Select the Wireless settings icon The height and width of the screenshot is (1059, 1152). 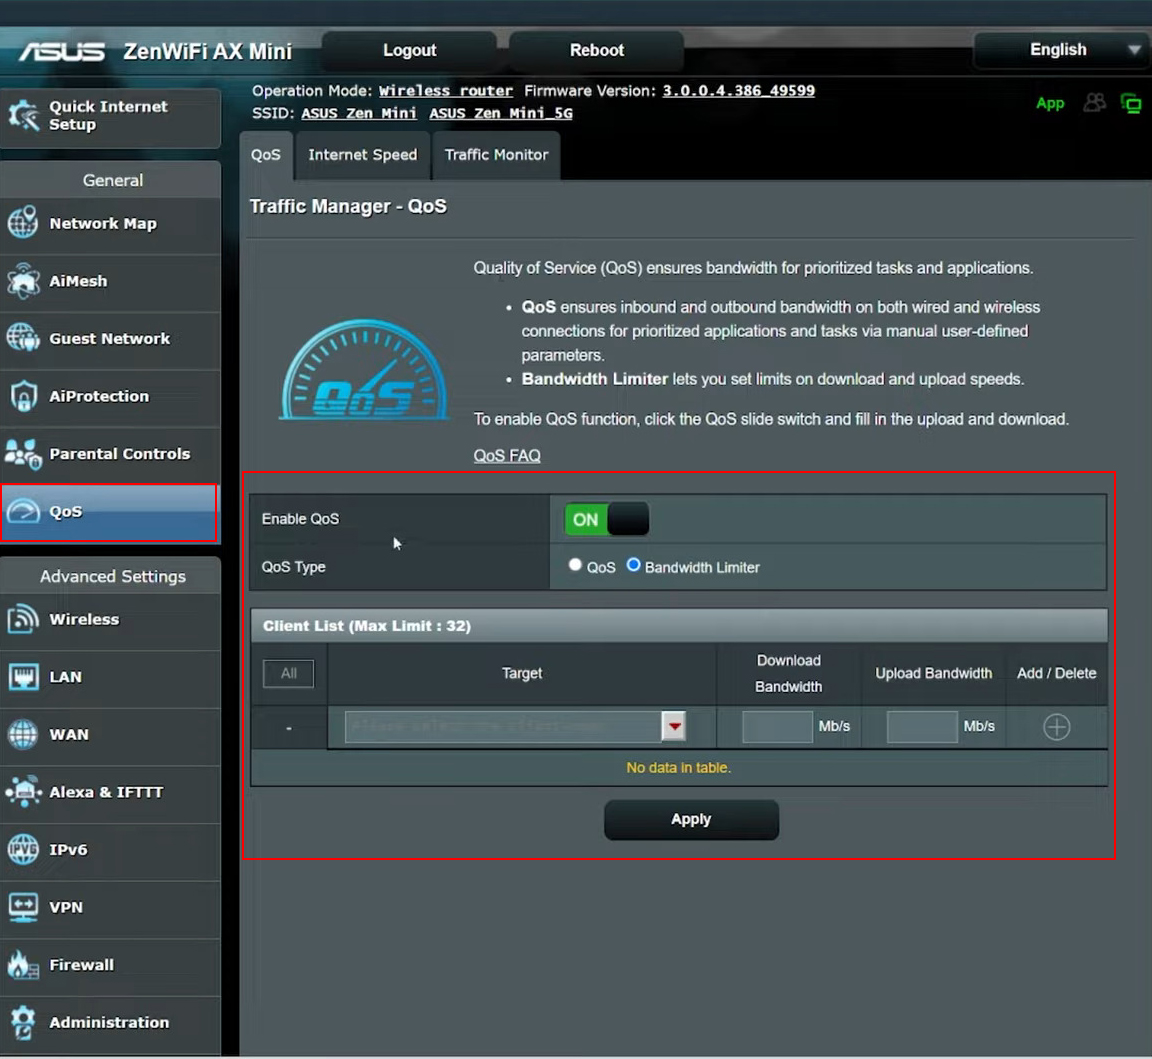[24, 619]
